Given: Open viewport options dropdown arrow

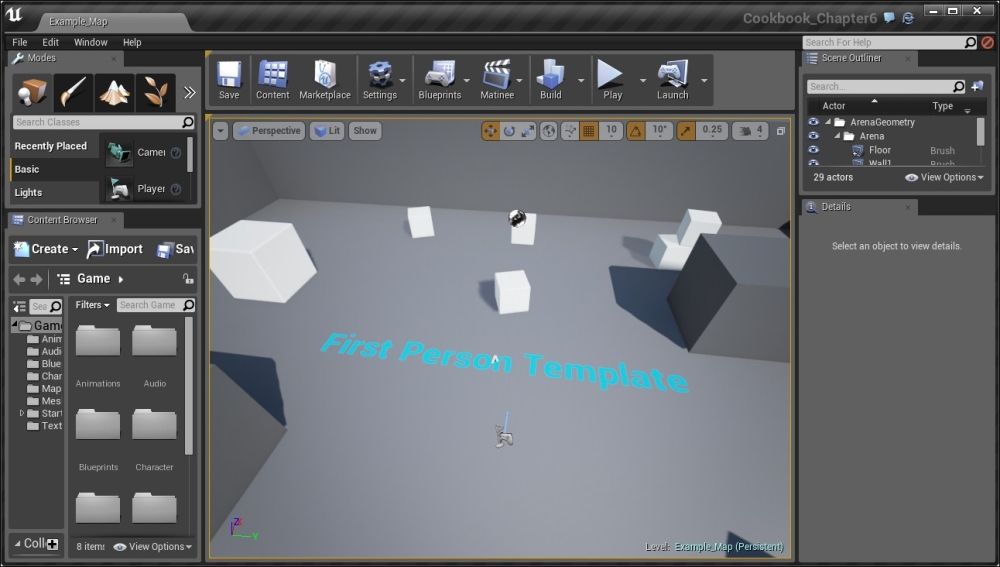Looking at the screenshot, I should click(x=220, y=131).
